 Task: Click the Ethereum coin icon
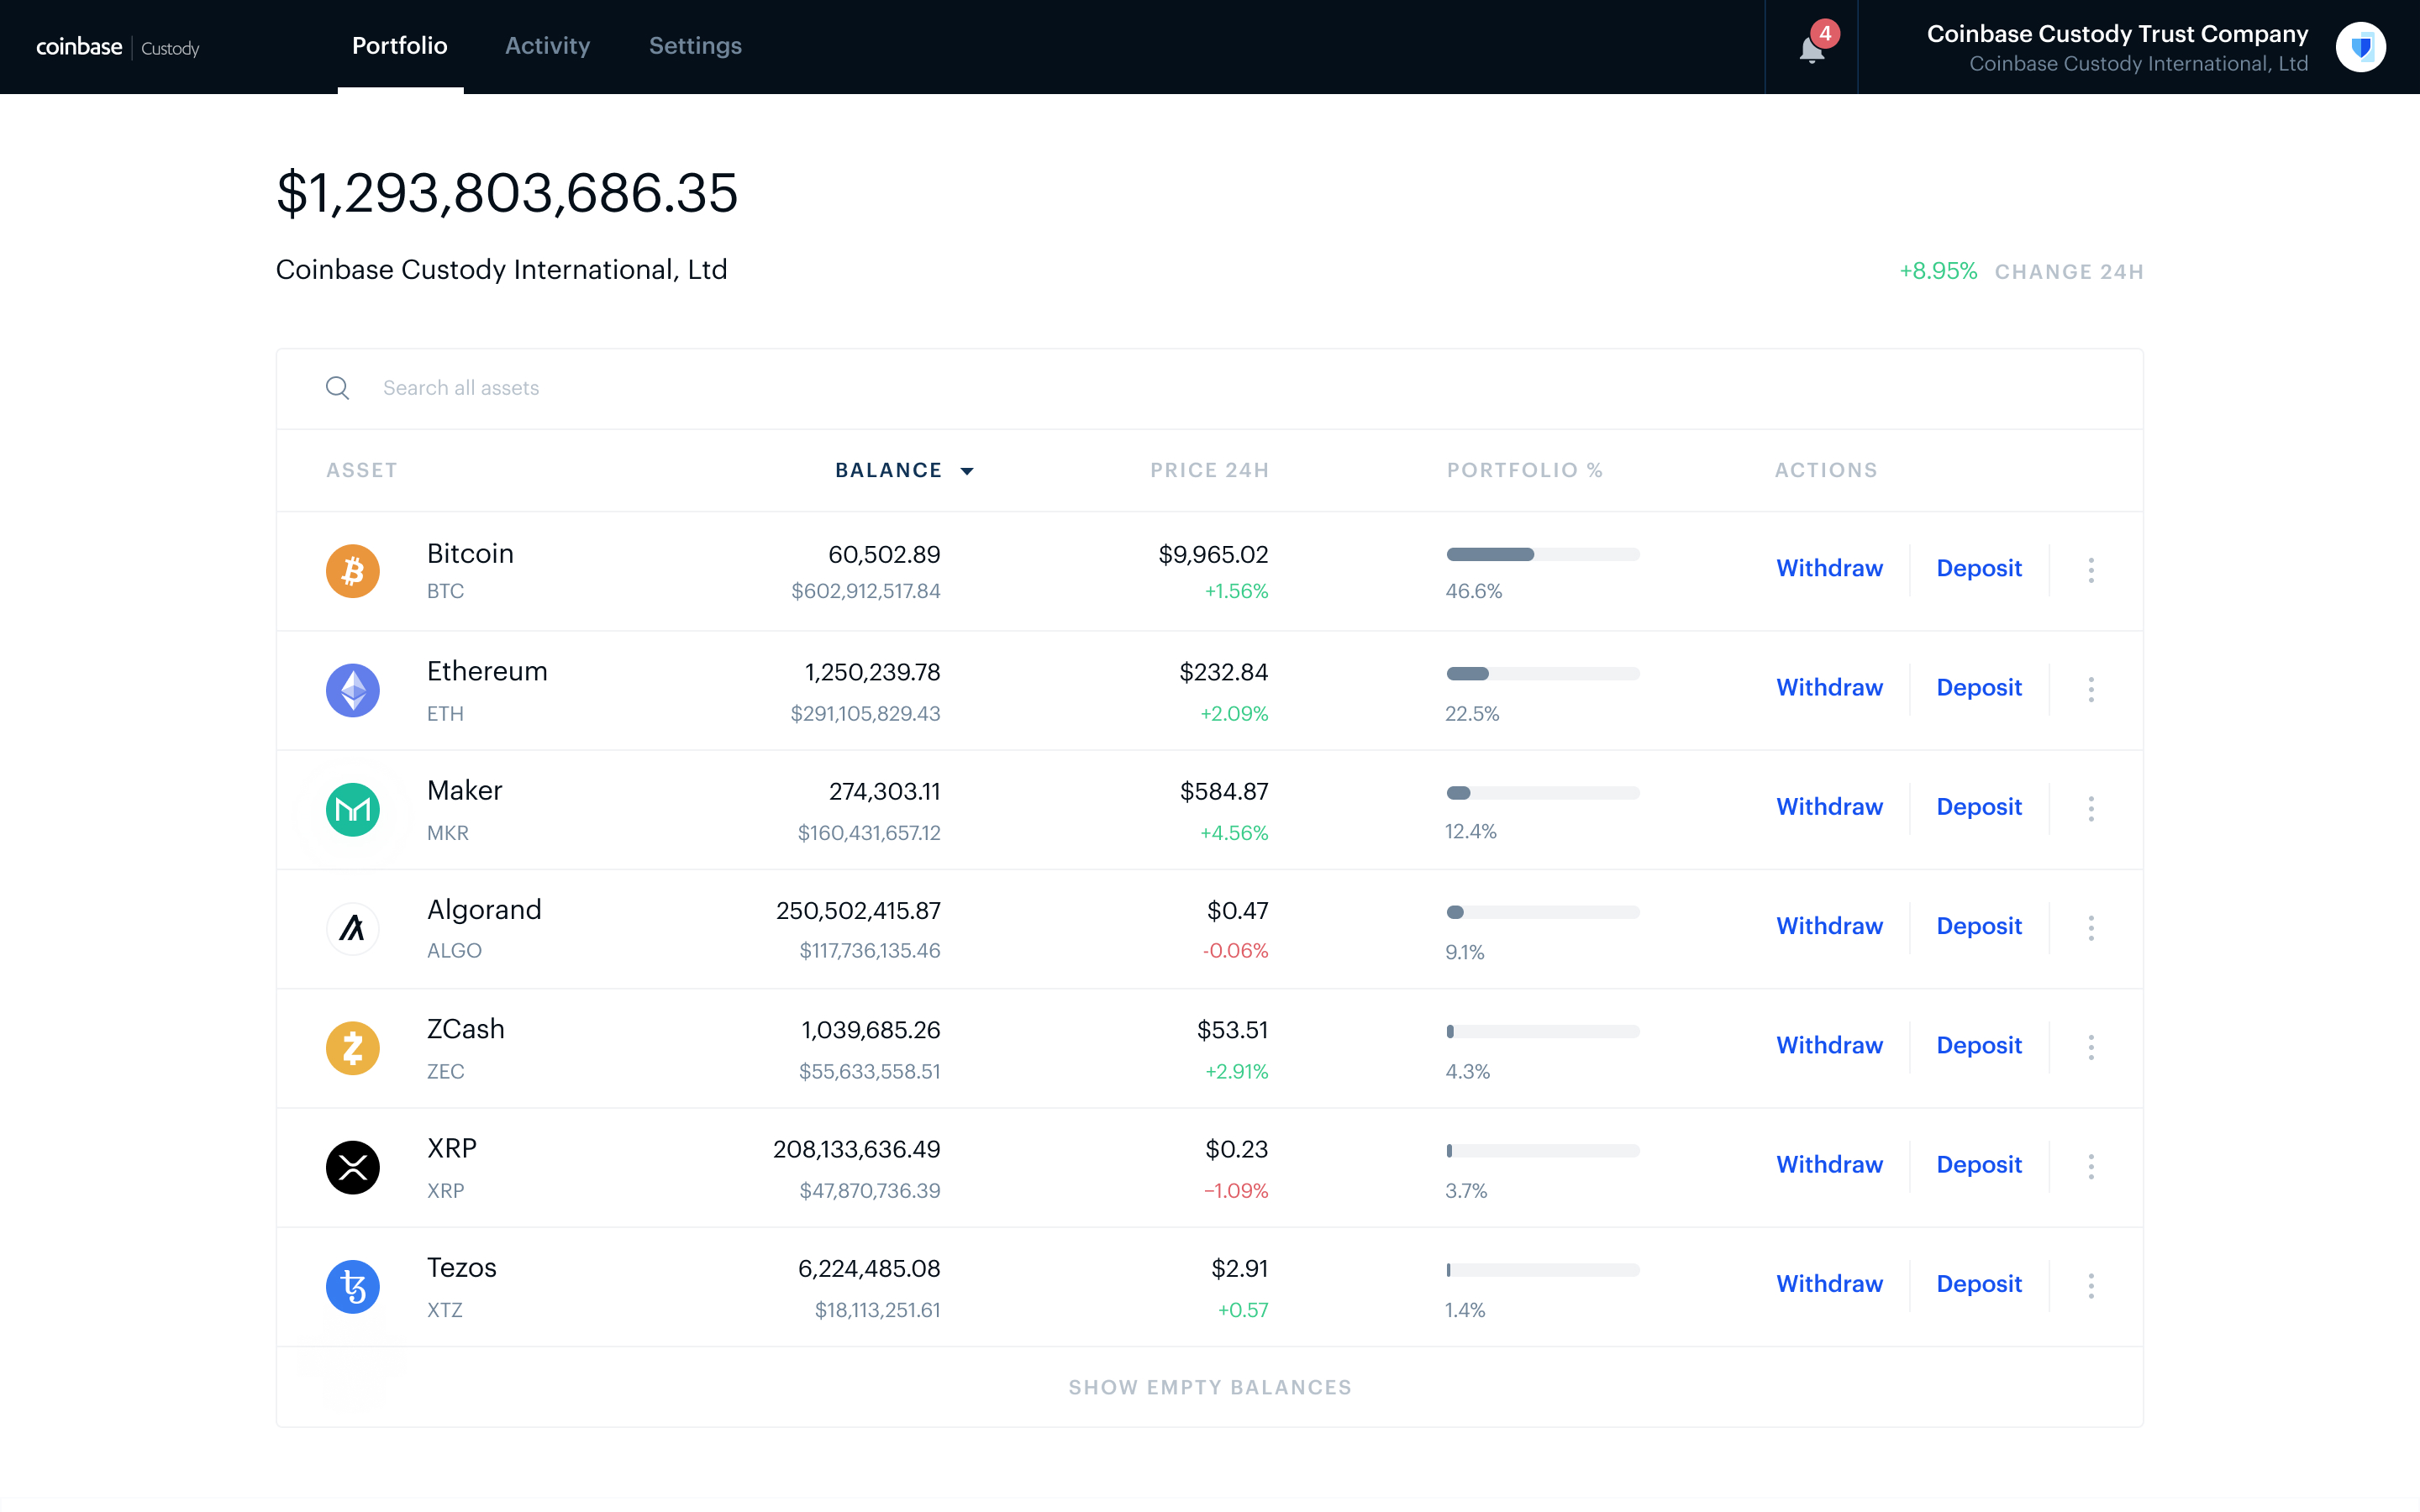pyautogui.click(x=352, y=690)
